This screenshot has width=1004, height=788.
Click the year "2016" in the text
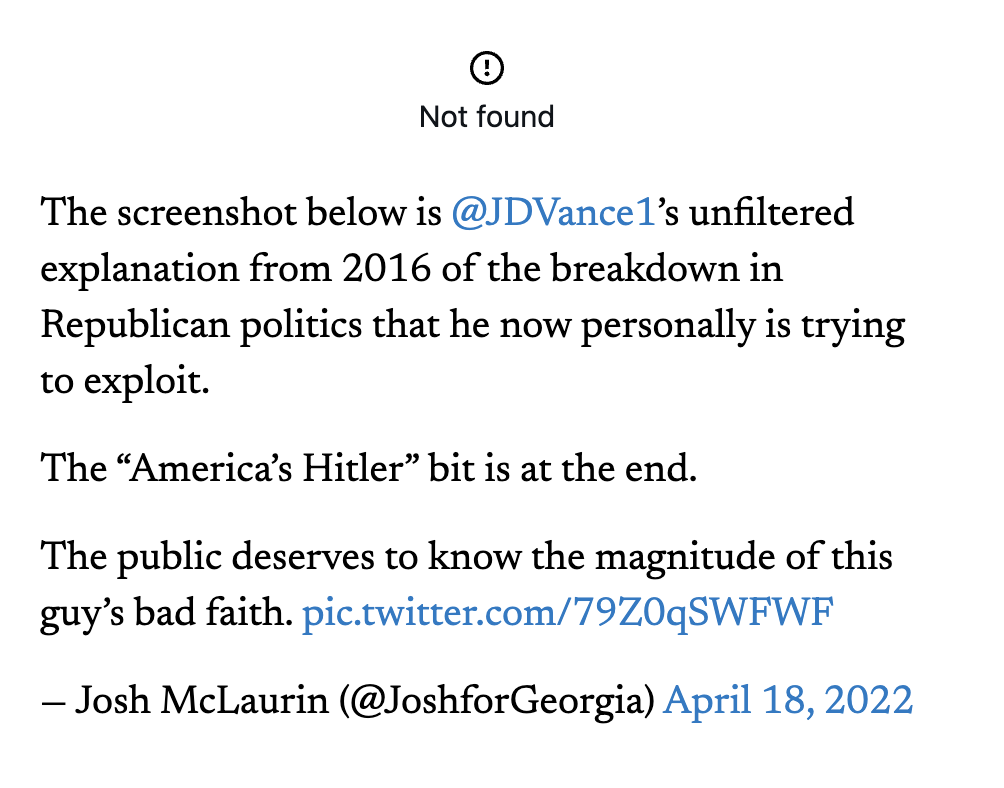tap(386, 268)
